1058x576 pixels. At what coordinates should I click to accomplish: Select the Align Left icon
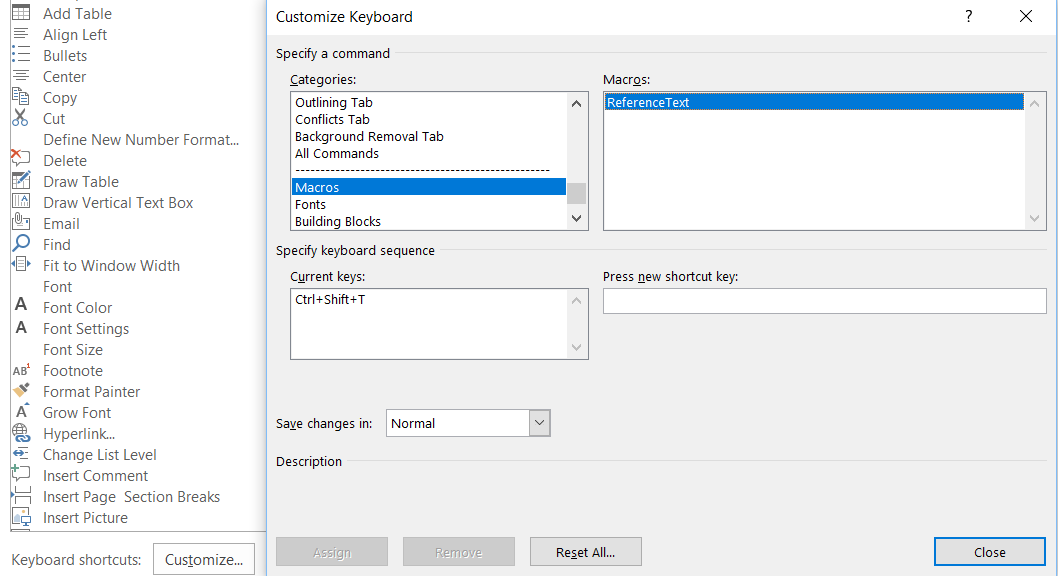[21, 34]
